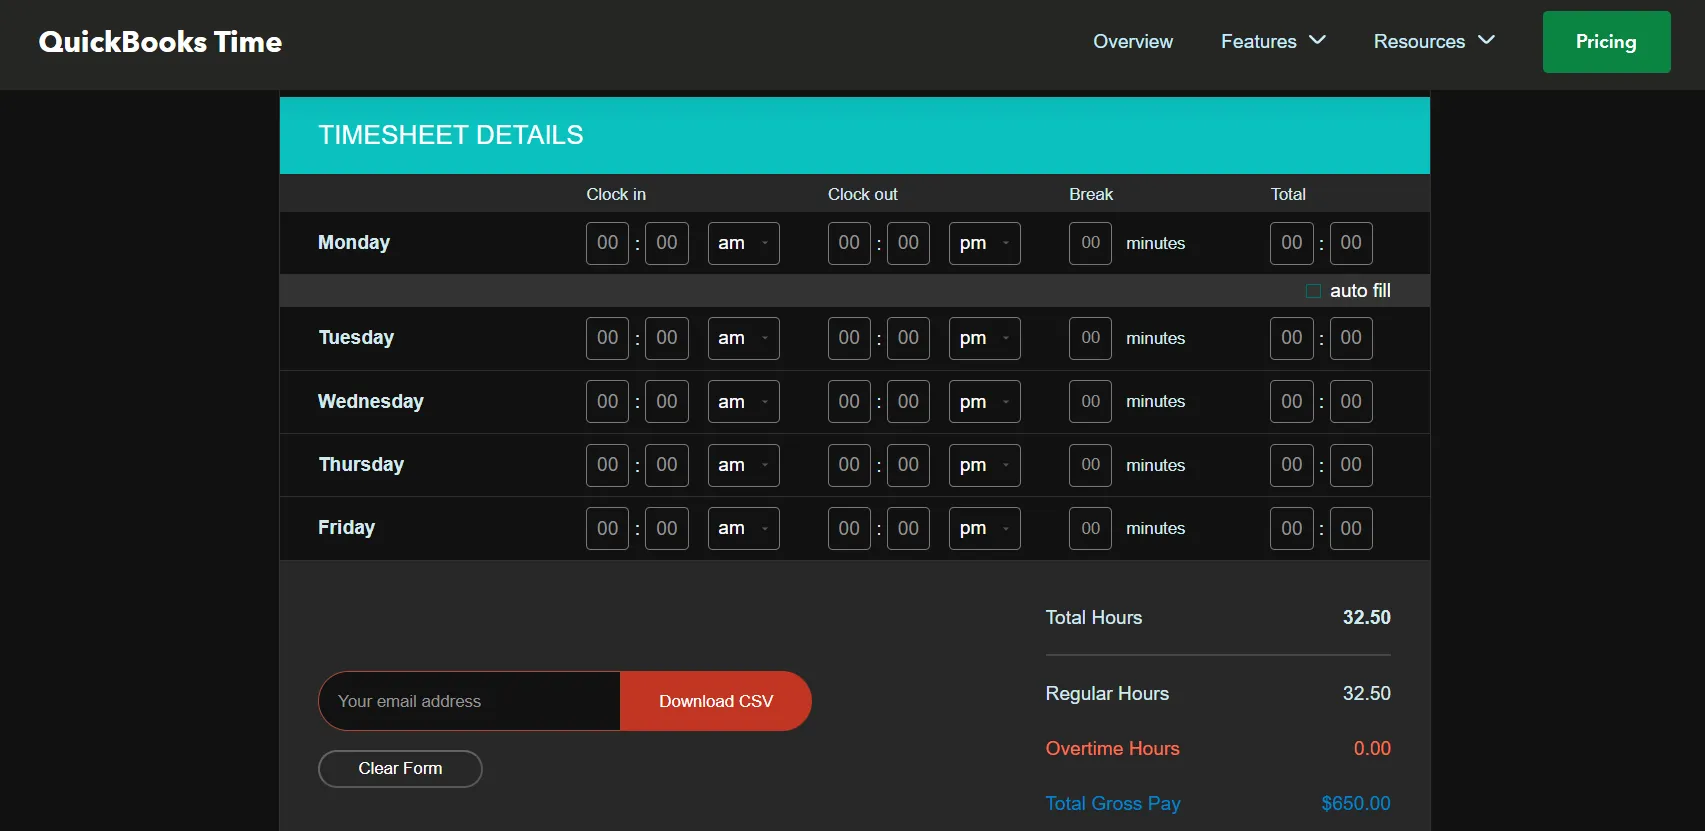
Task: Click Tuesday clock-in hour field
Action: pos(608,338)
